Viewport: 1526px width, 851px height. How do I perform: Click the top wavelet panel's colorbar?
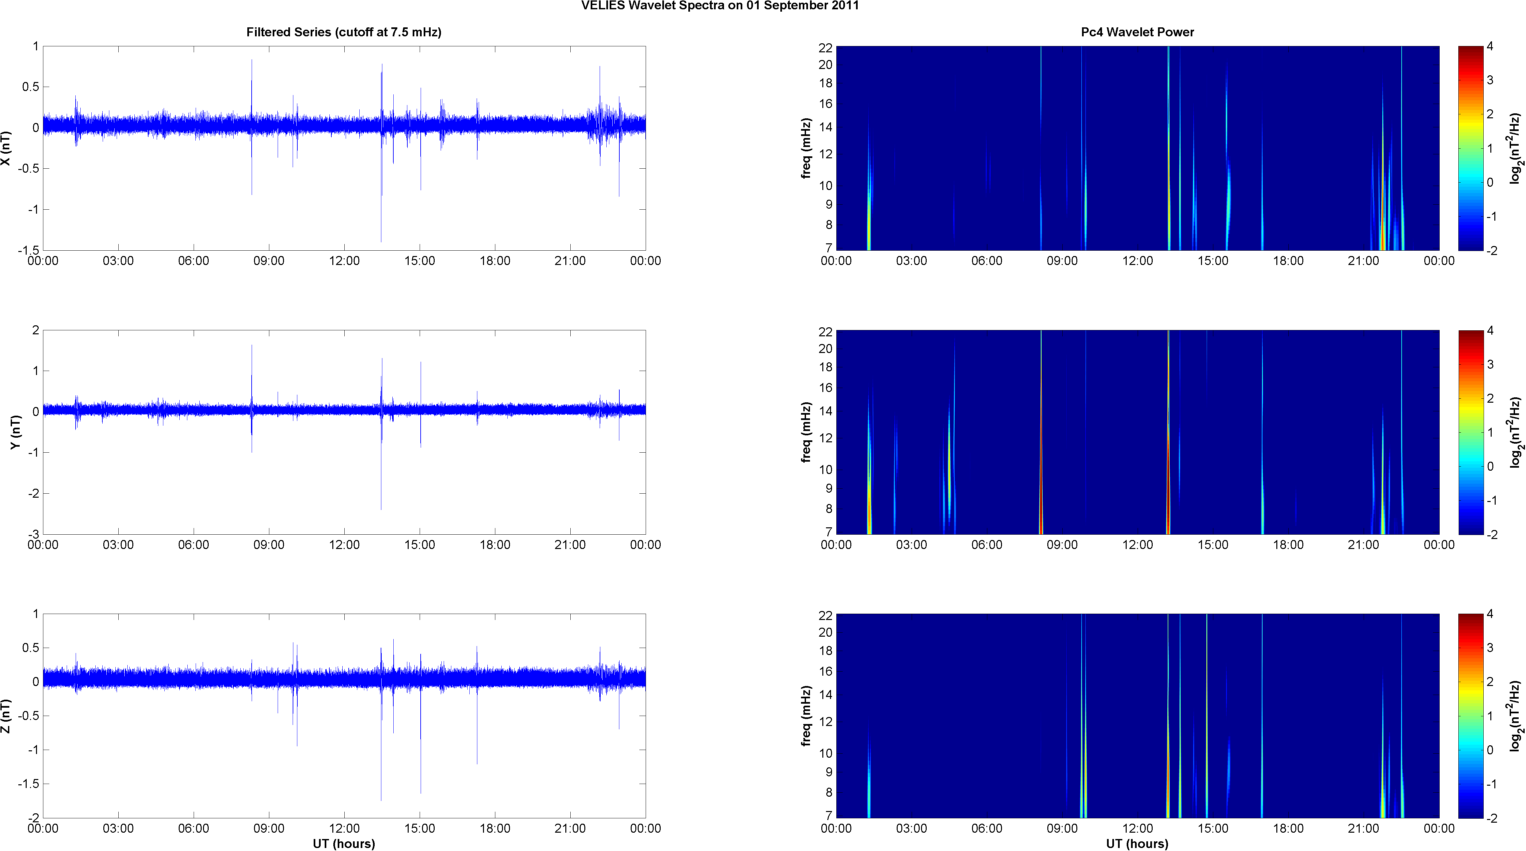point(1470,148)
